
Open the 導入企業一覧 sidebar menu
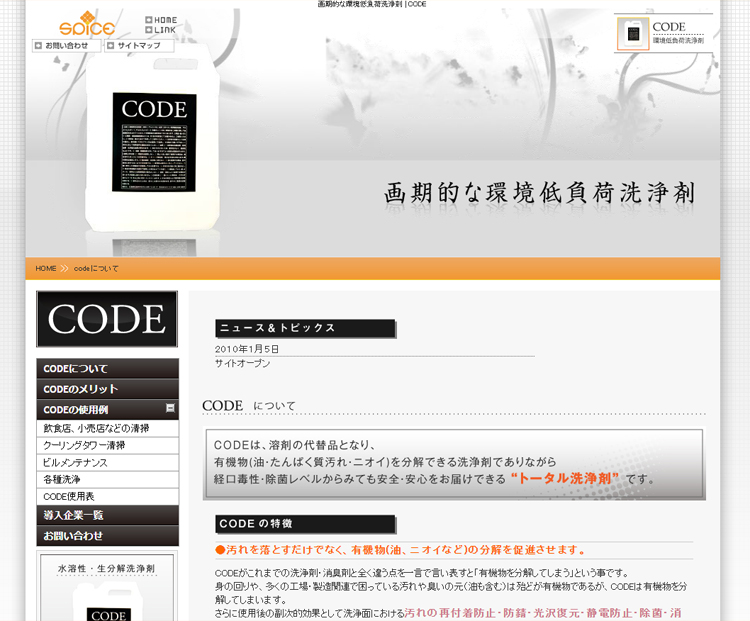tap(108, 515)
